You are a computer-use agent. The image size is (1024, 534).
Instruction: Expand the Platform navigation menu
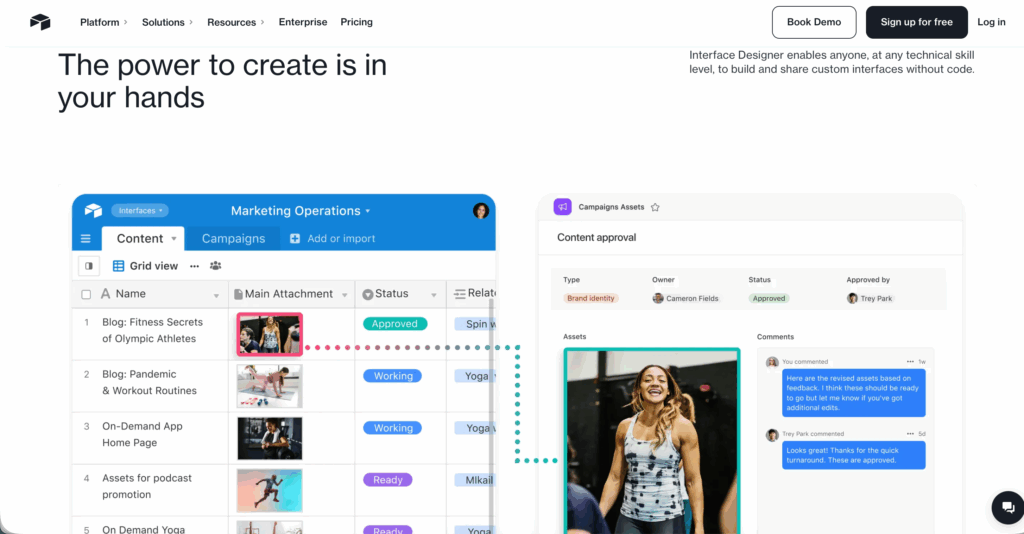point(103,22)
